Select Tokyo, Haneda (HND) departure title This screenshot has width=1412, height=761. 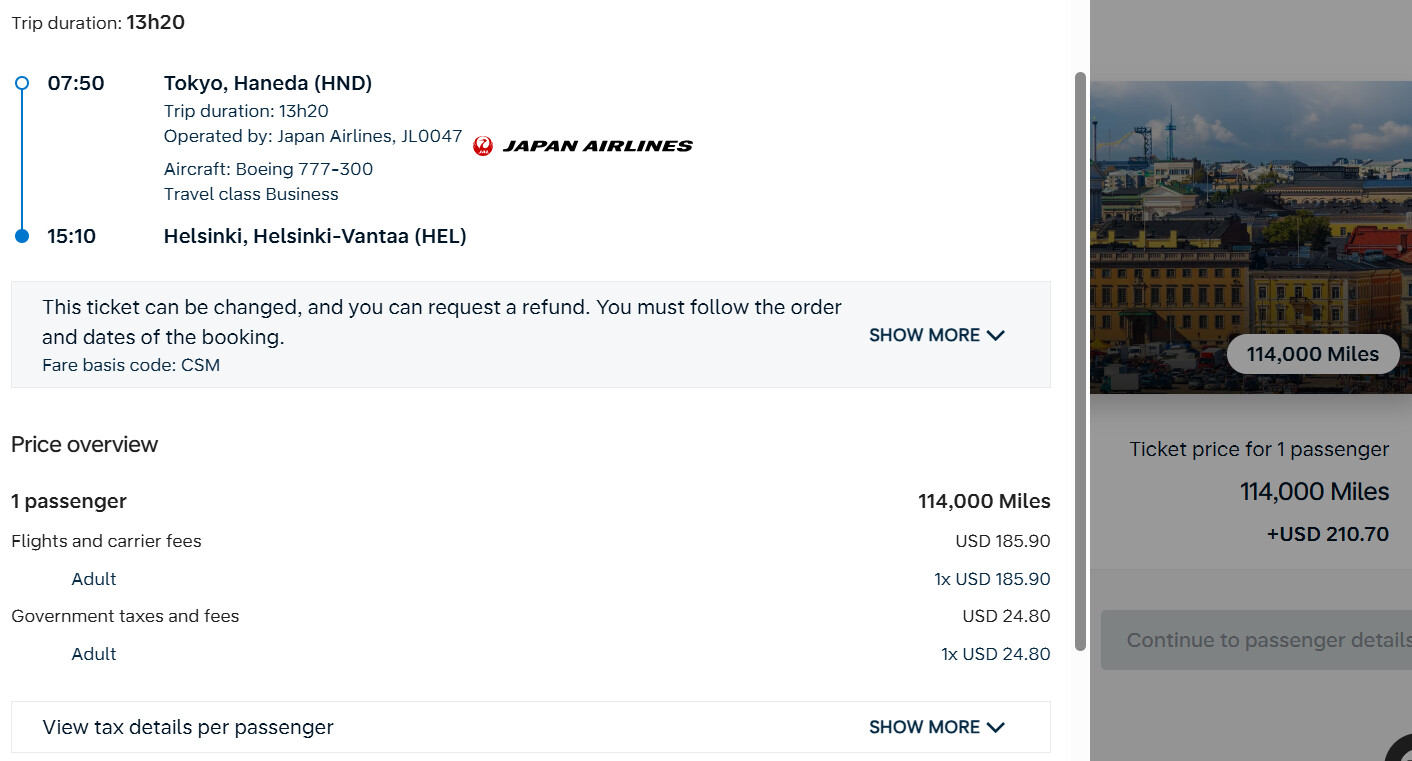pos(268,83)
